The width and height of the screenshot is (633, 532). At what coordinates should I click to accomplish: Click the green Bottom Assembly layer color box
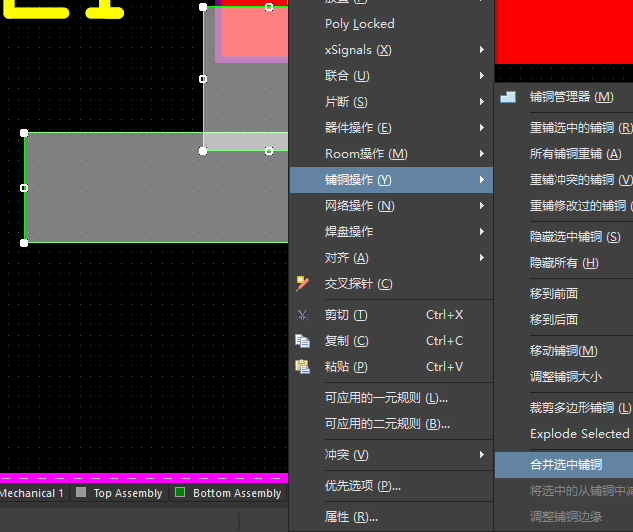pyautogui.click(x=180, y=493)
